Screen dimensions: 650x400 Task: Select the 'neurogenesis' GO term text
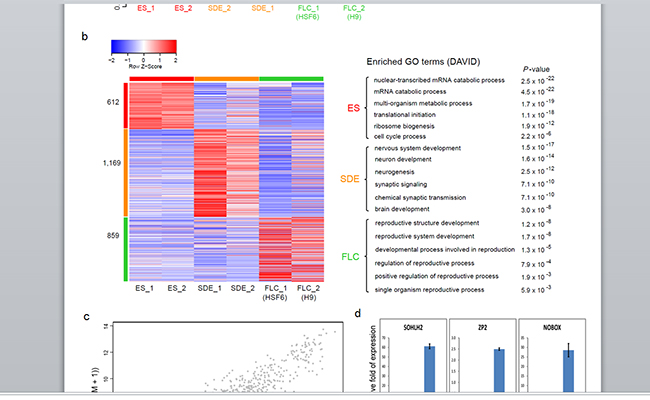(x=398, y=171)
